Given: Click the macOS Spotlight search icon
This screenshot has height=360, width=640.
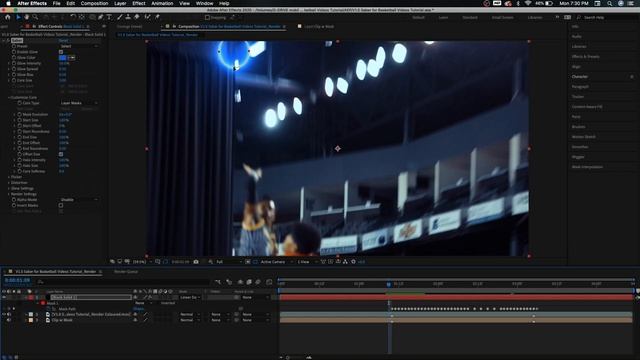Looking at the screenshot, I should [x=609, y=3].
